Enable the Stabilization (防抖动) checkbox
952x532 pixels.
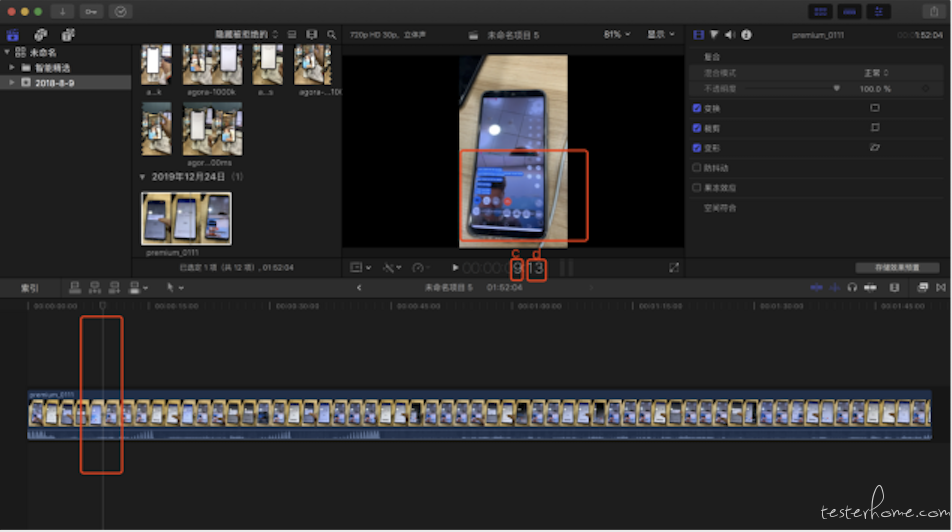click(x=697, y=168)
